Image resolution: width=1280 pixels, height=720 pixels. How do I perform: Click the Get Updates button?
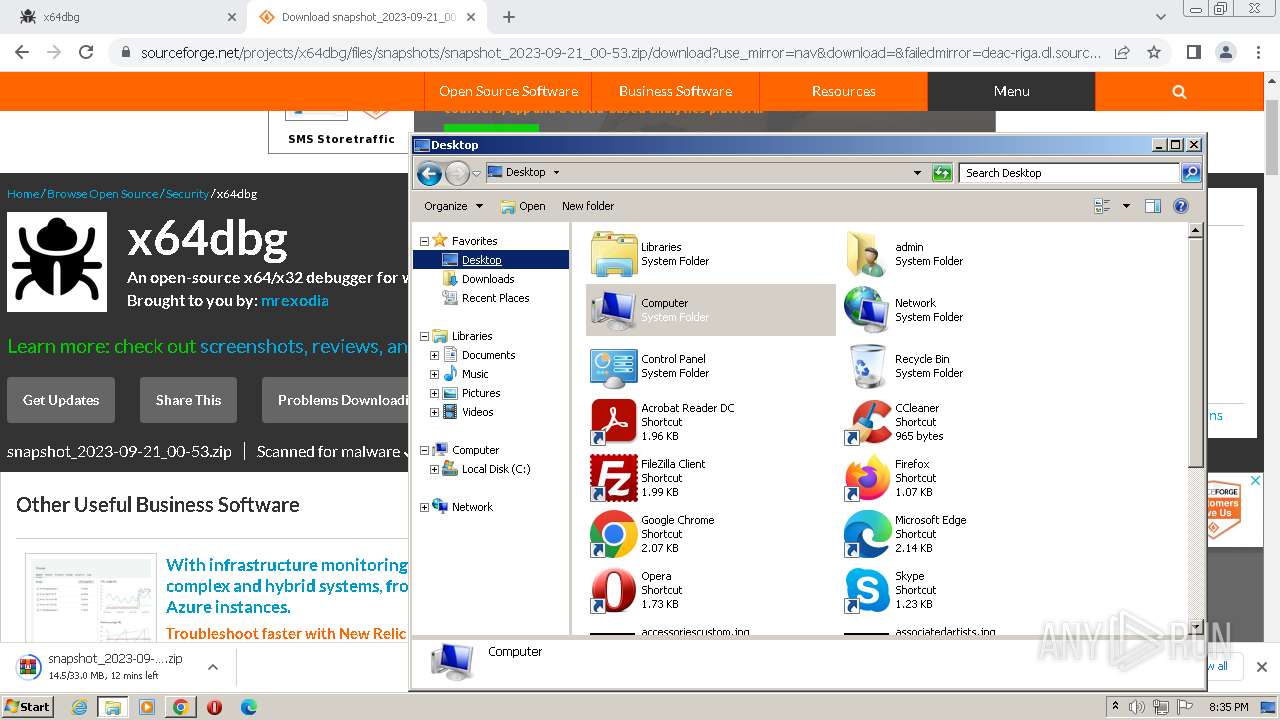61,400
